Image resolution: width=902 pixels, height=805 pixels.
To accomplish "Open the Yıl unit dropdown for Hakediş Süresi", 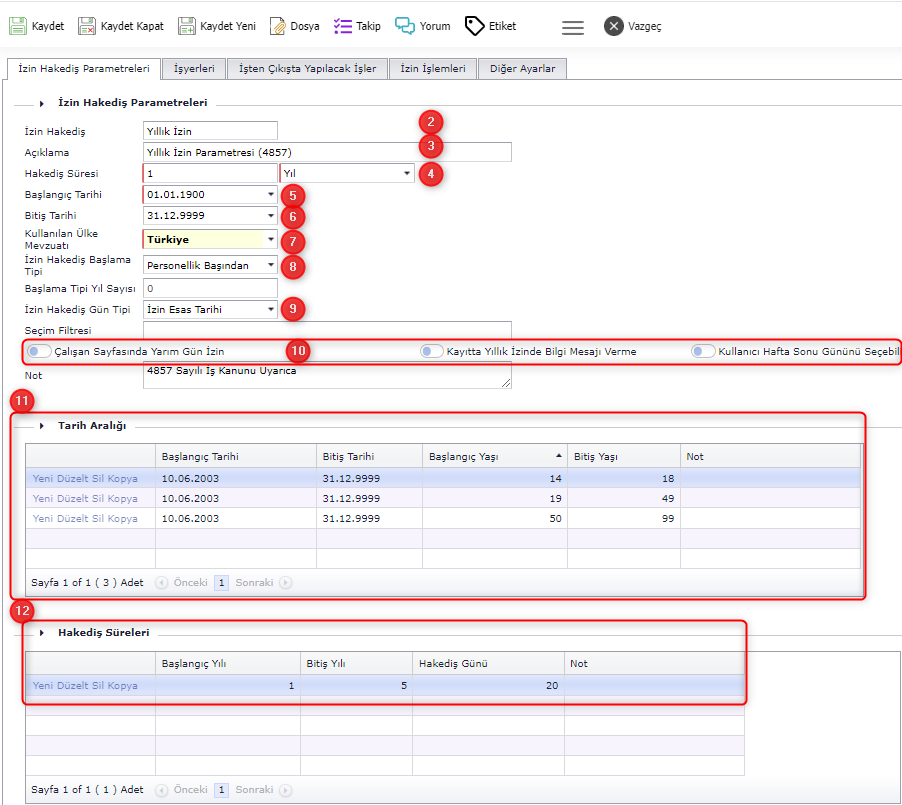I will pyautogui.click(x=407, y=173).
